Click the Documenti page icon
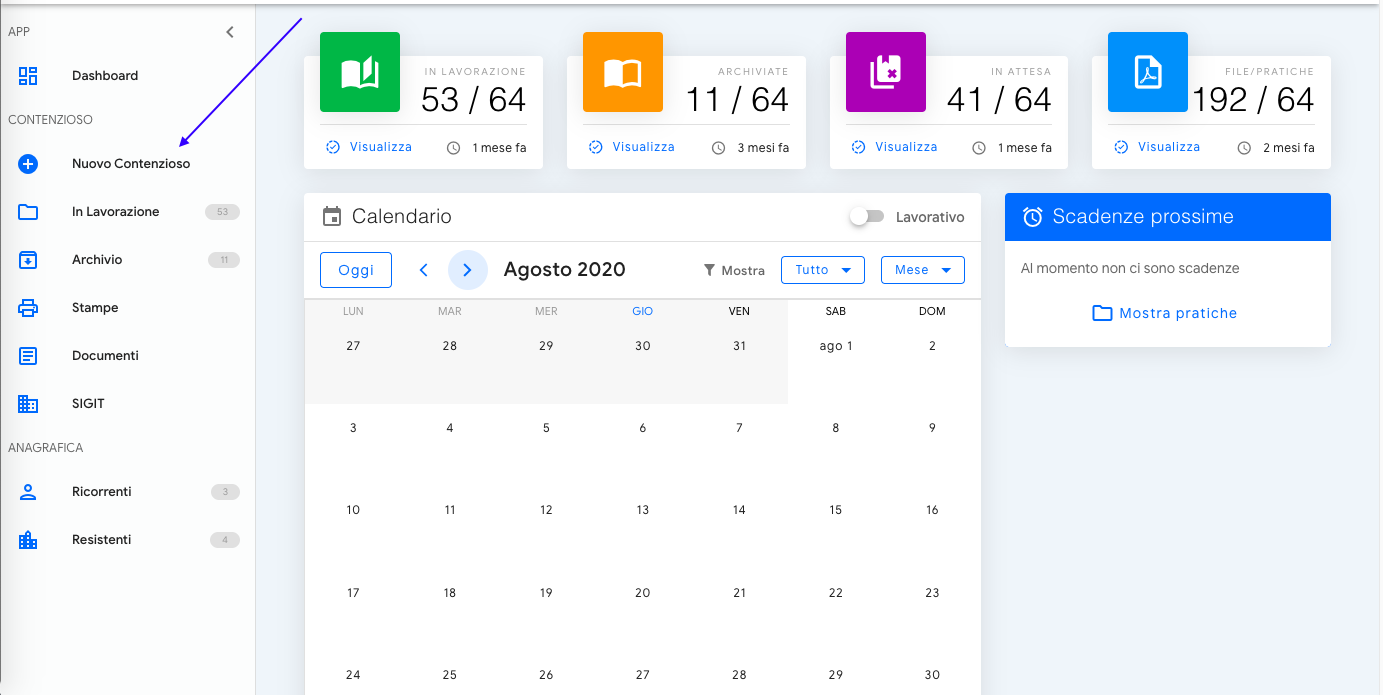 tap(28, 356)
